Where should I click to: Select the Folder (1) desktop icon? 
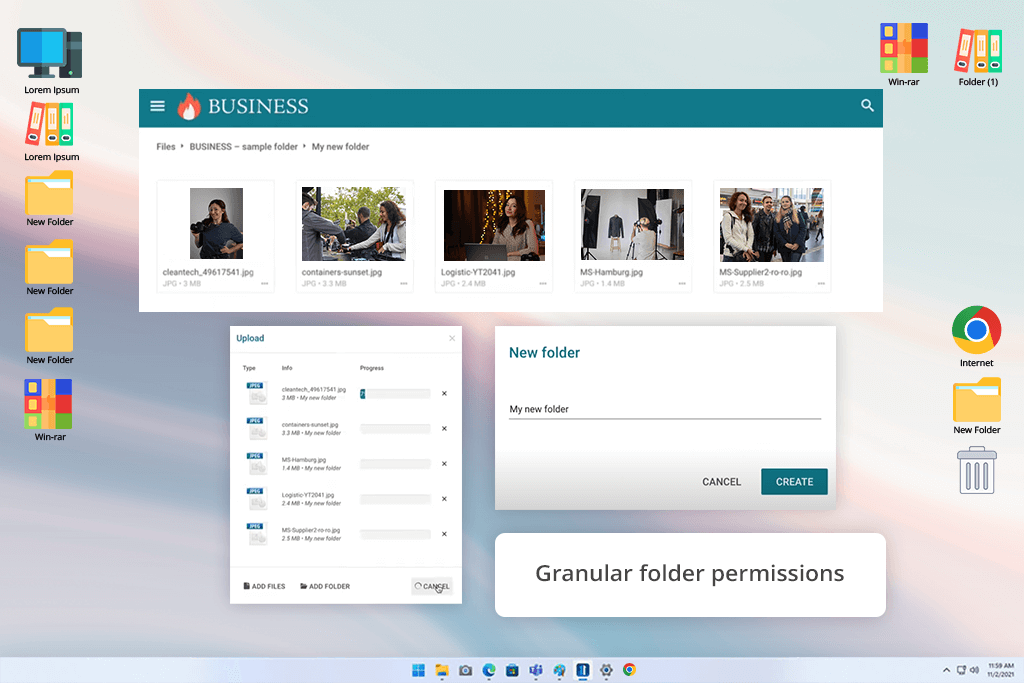coord(978,57)
